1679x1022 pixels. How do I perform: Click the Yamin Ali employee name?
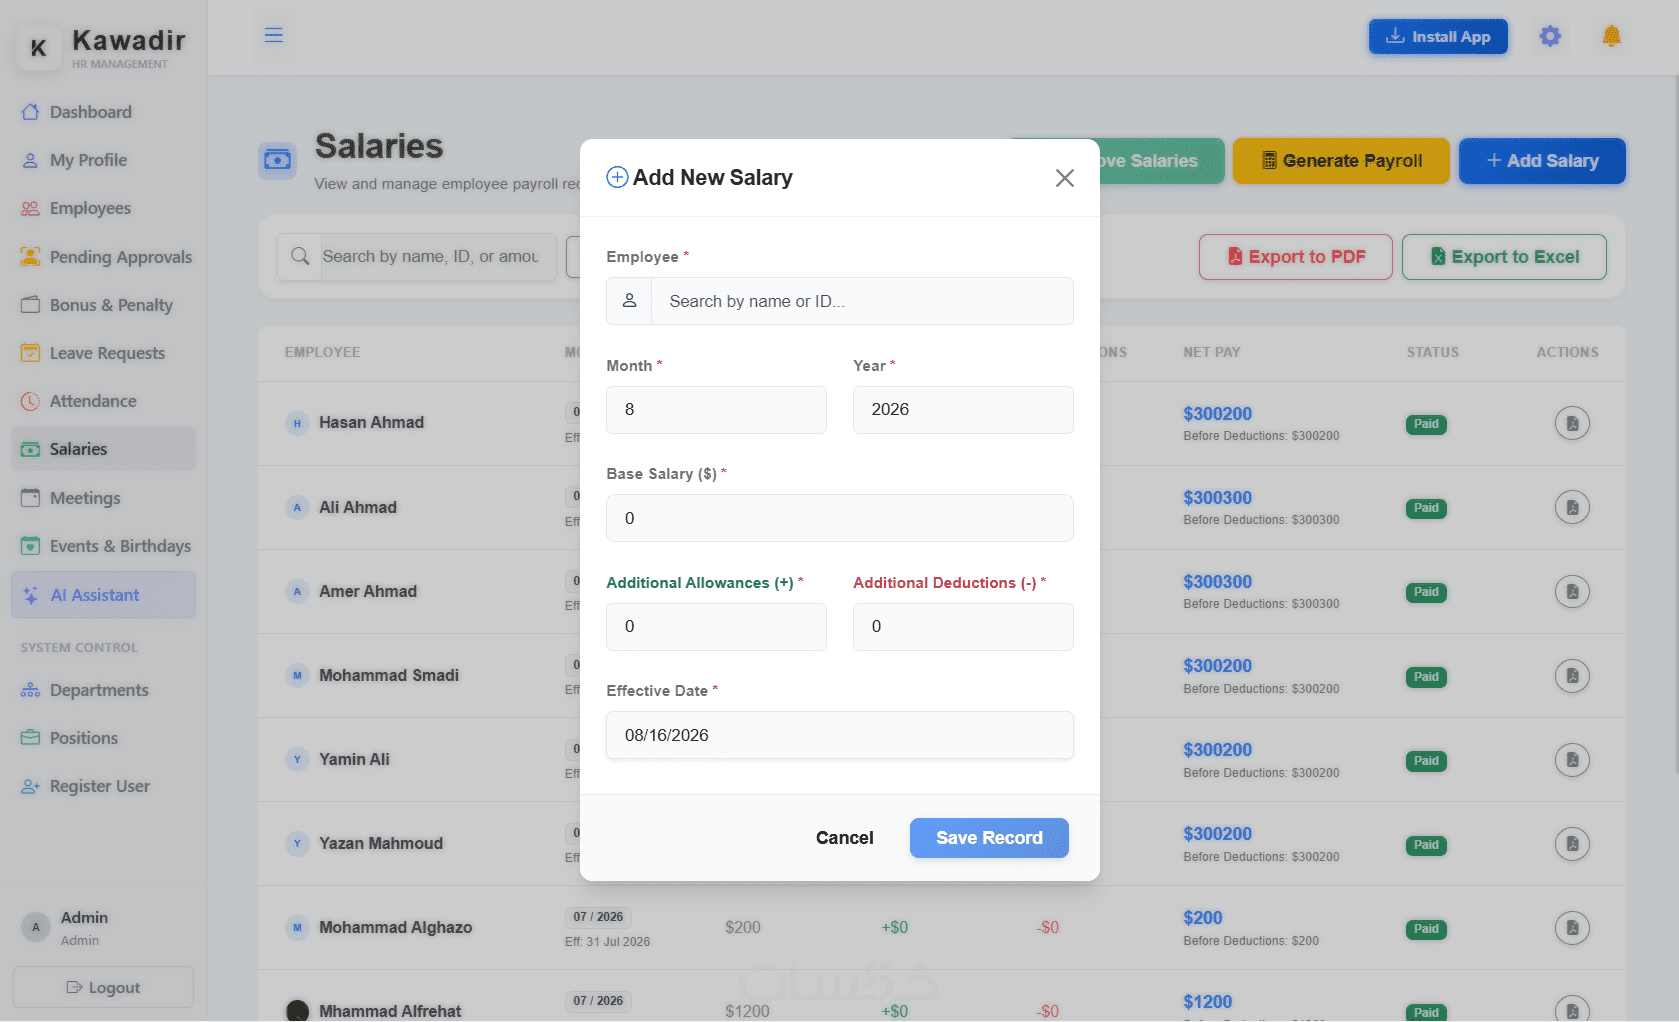pyautogui.click(x=354, y=760)
